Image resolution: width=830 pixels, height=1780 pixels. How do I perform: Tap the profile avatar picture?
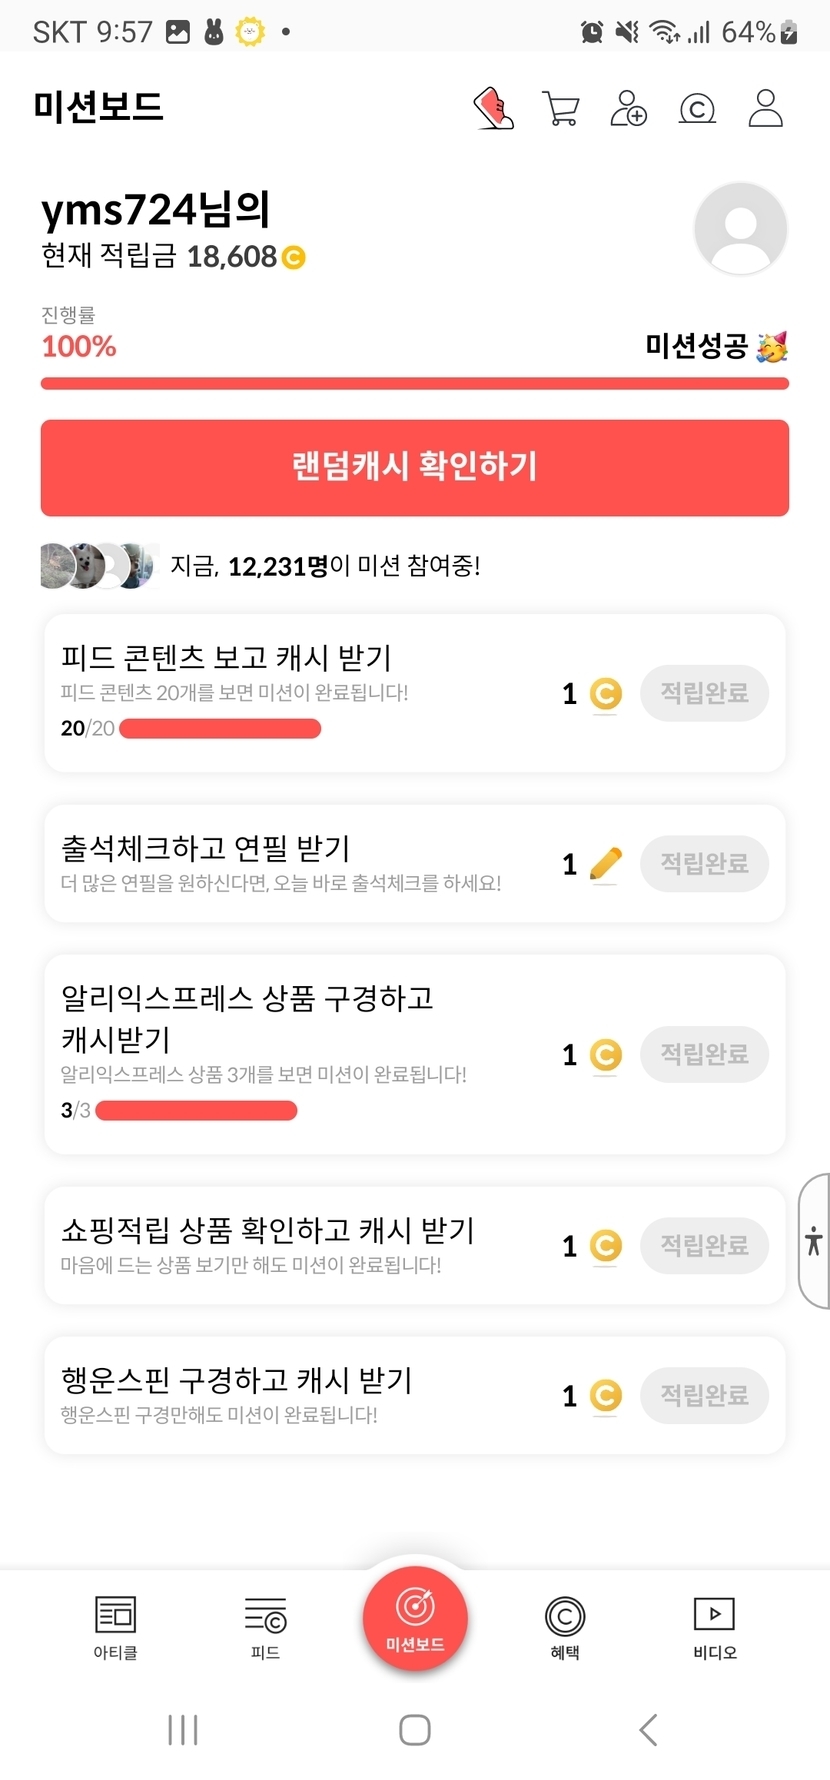tap(740, 229)
